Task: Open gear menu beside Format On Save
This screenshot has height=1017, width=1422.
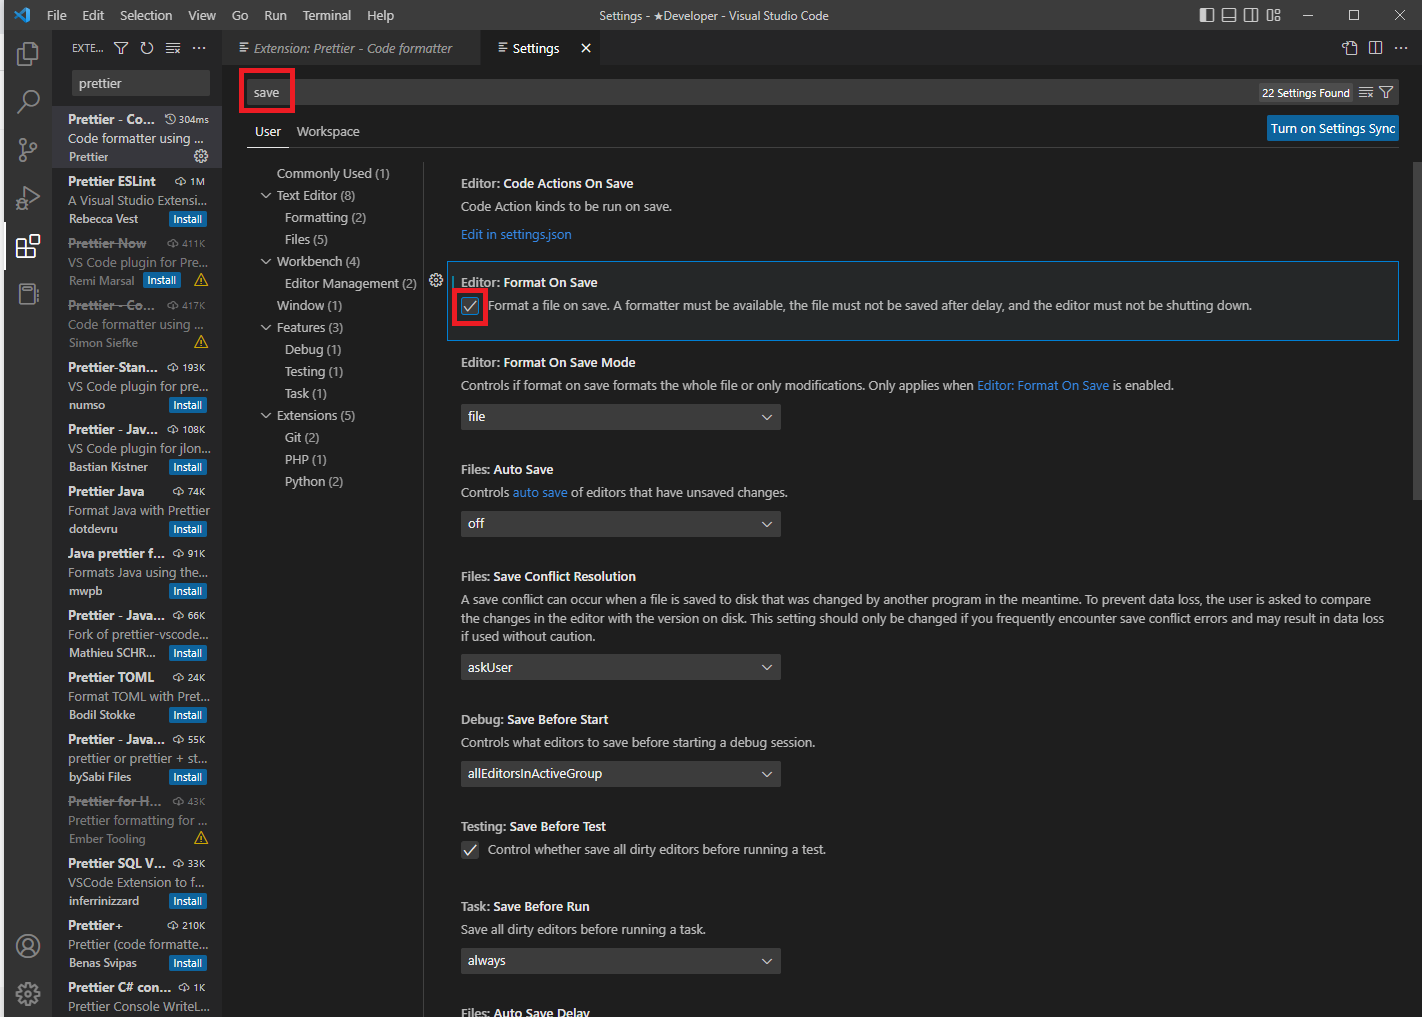Action: click(436, 280)
